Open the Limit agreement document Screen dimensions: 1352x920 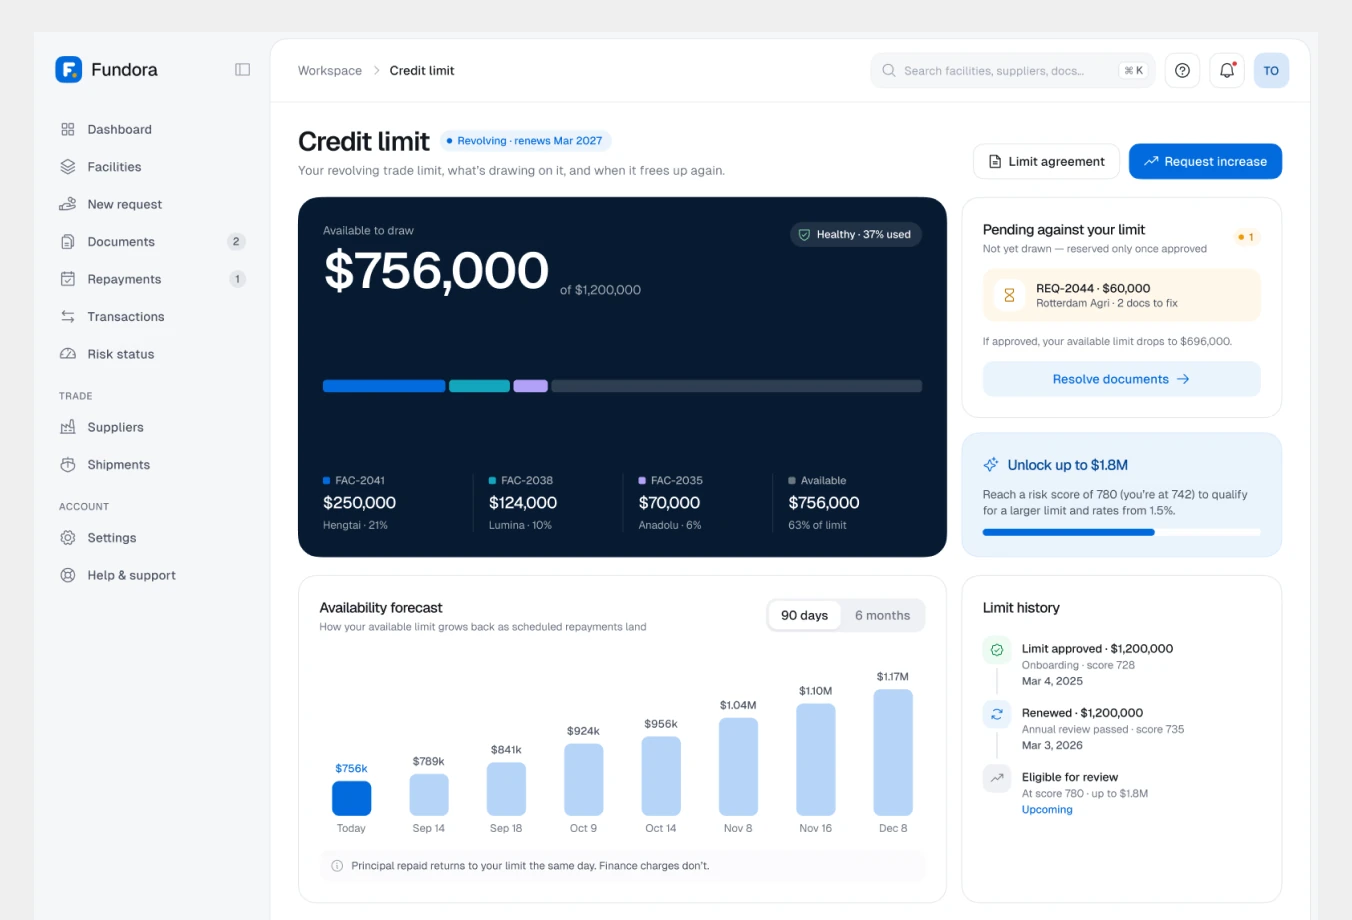pyautogui.click(x=1046, y=162)
